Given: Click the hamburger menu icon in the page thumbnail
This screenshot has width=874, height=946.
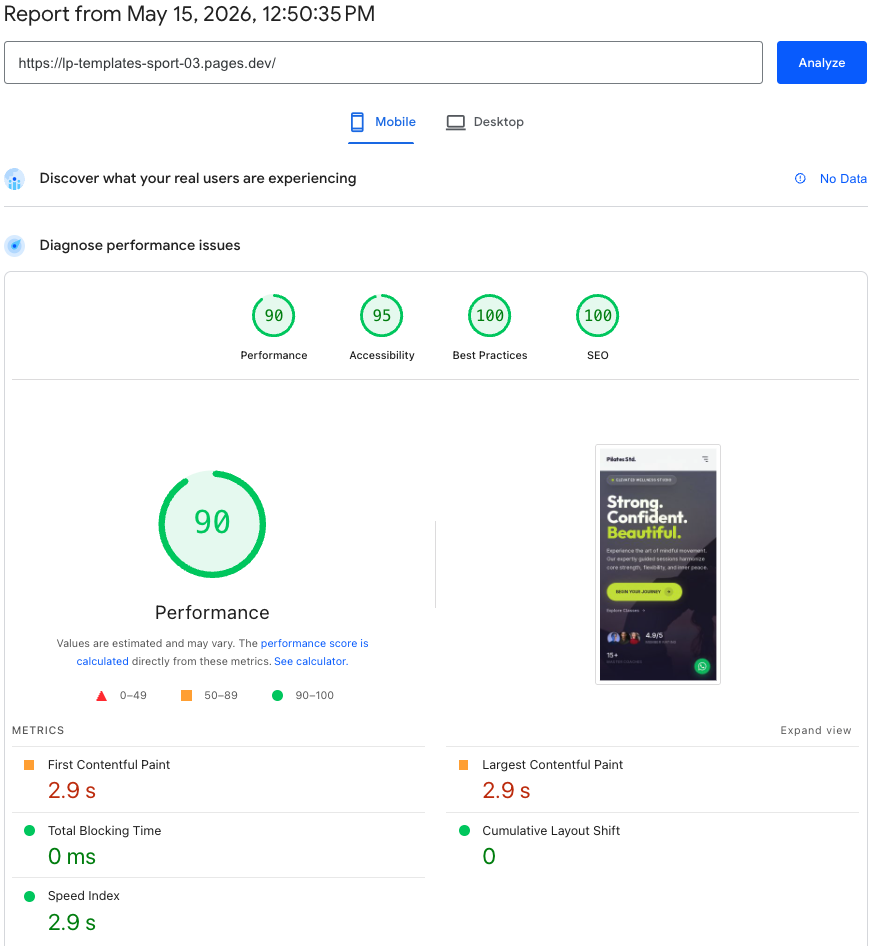Looking at the screenshot, I should tap(705, 459).
